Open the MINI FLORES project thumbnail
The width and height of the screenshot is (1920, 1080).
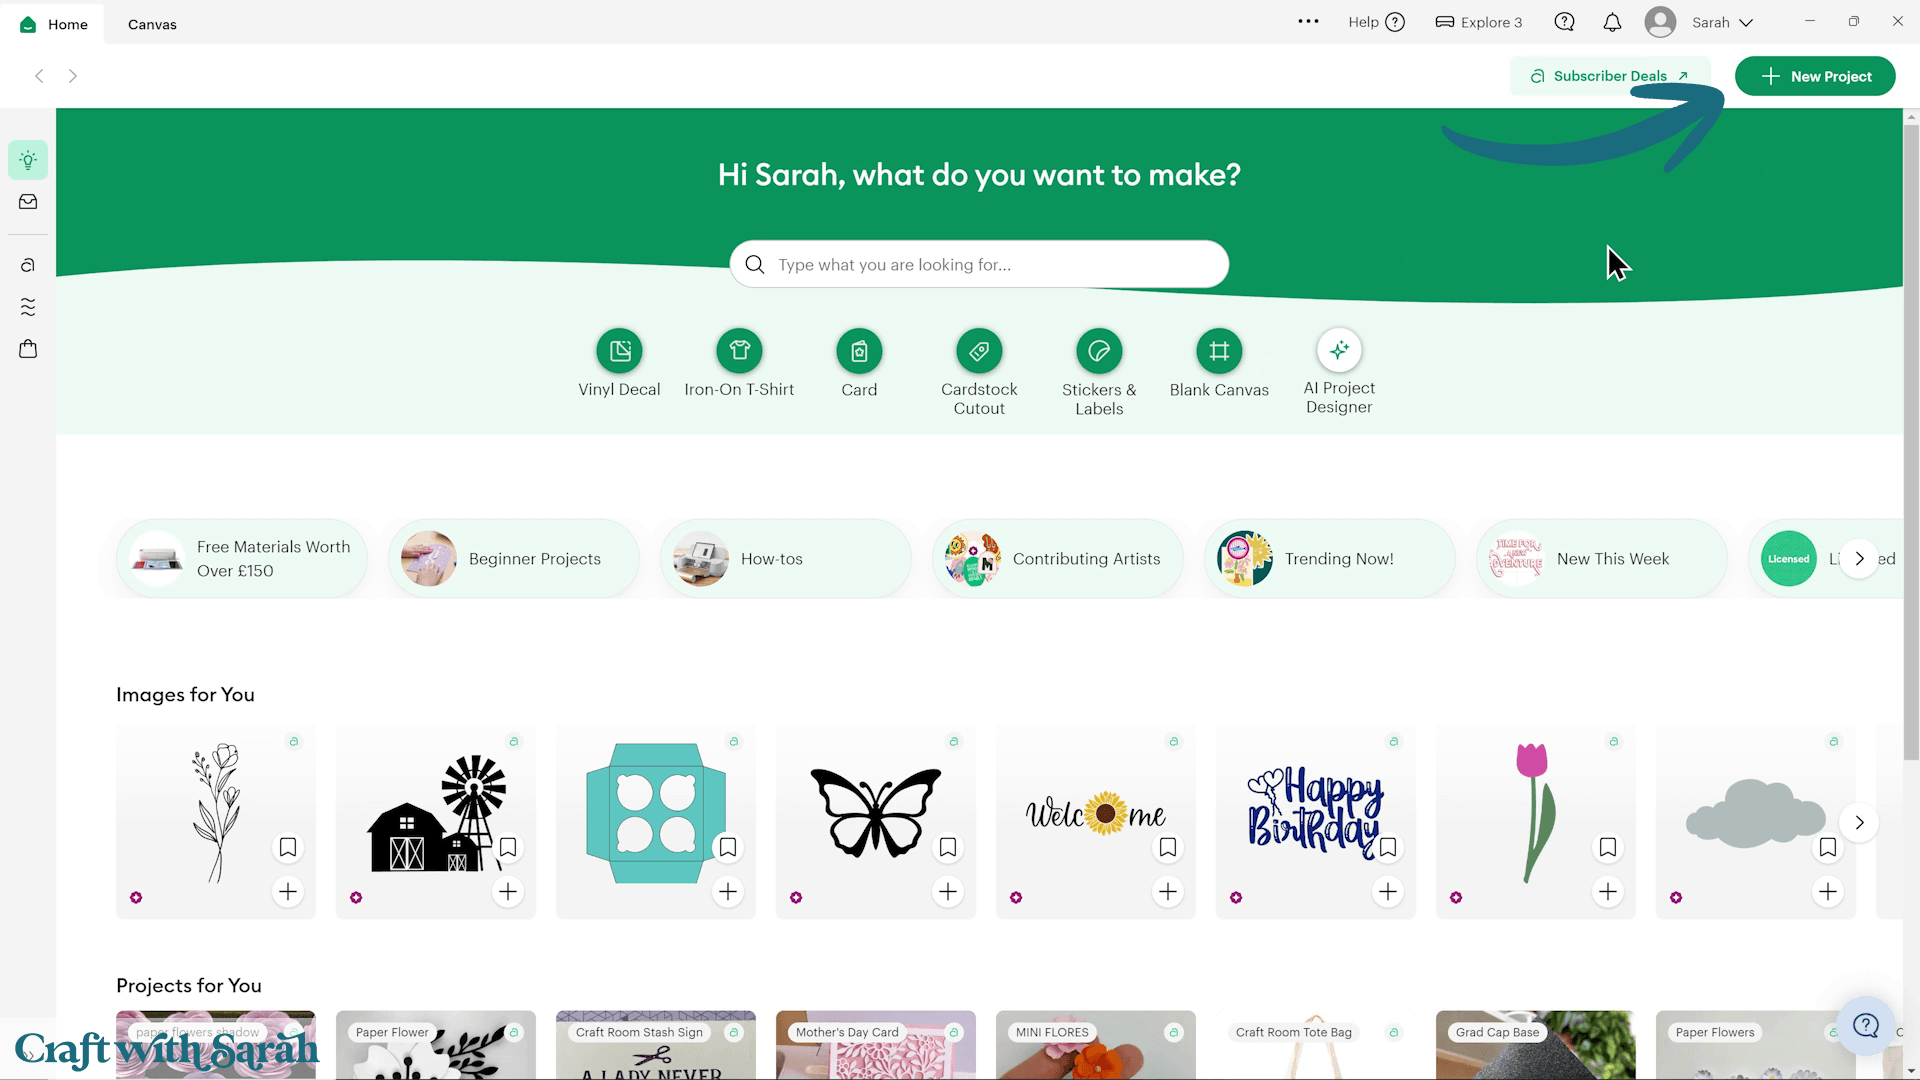coord(1096,1045)
